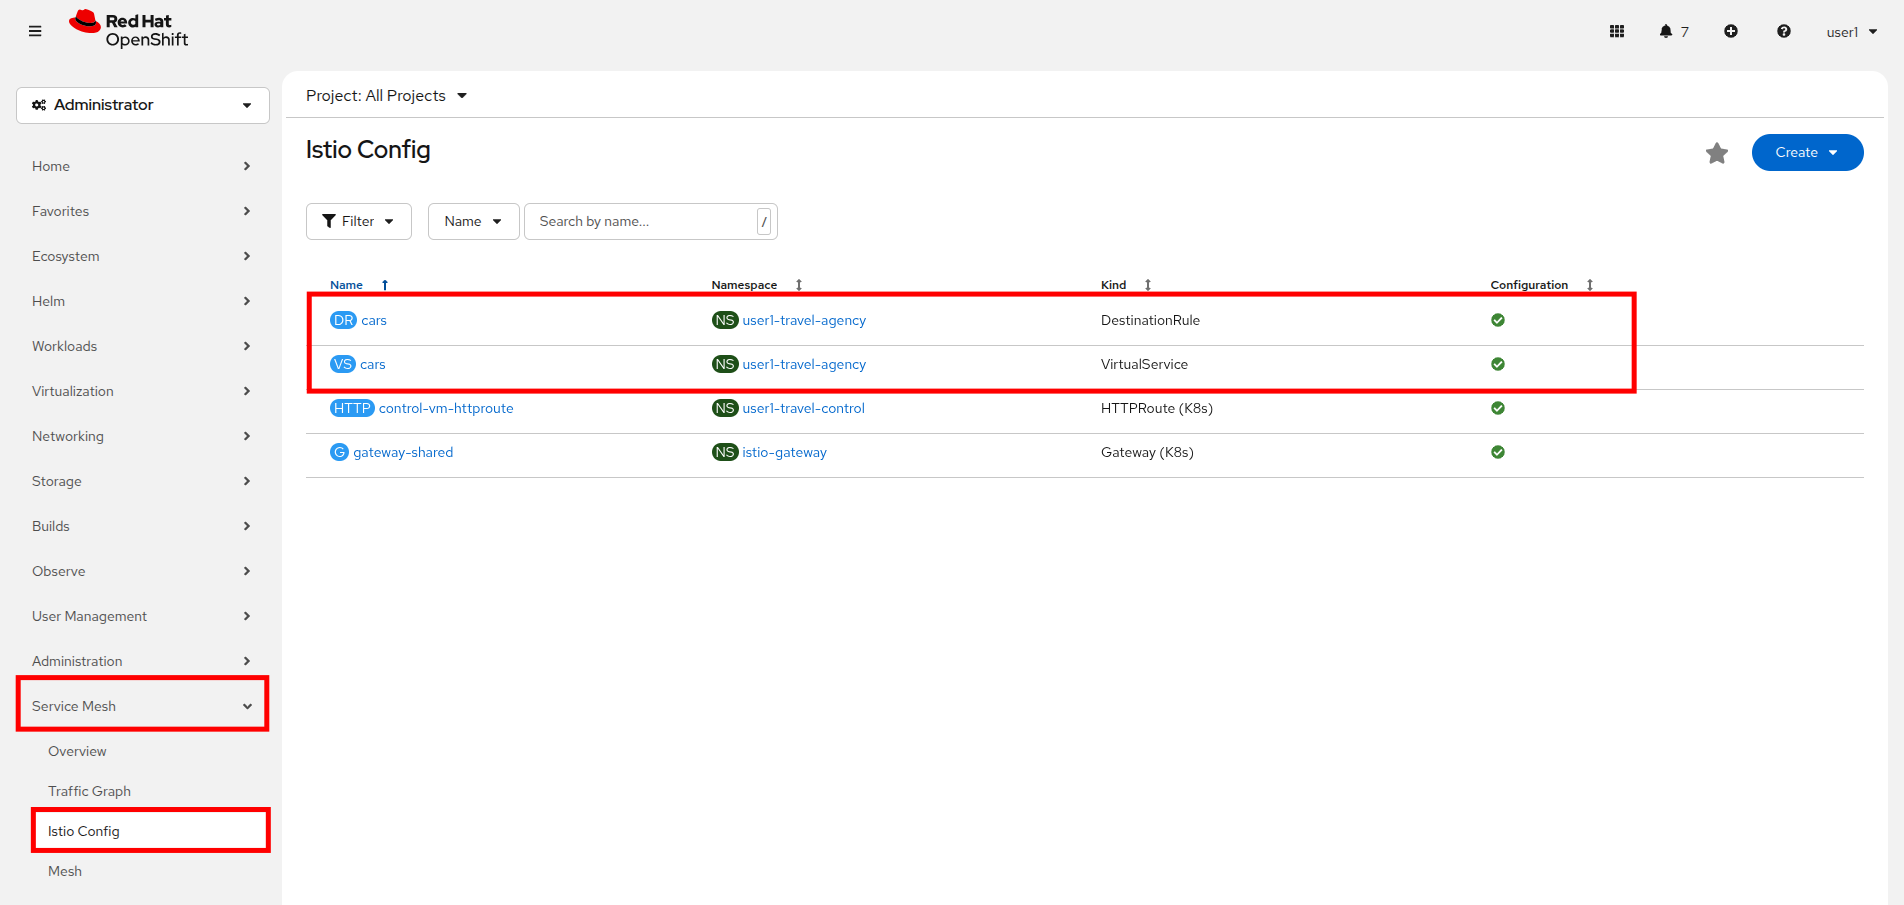Click the green status icon for gateway-shared
1904x905 pixels.
pyautogui.click(x=1498, y=452)
